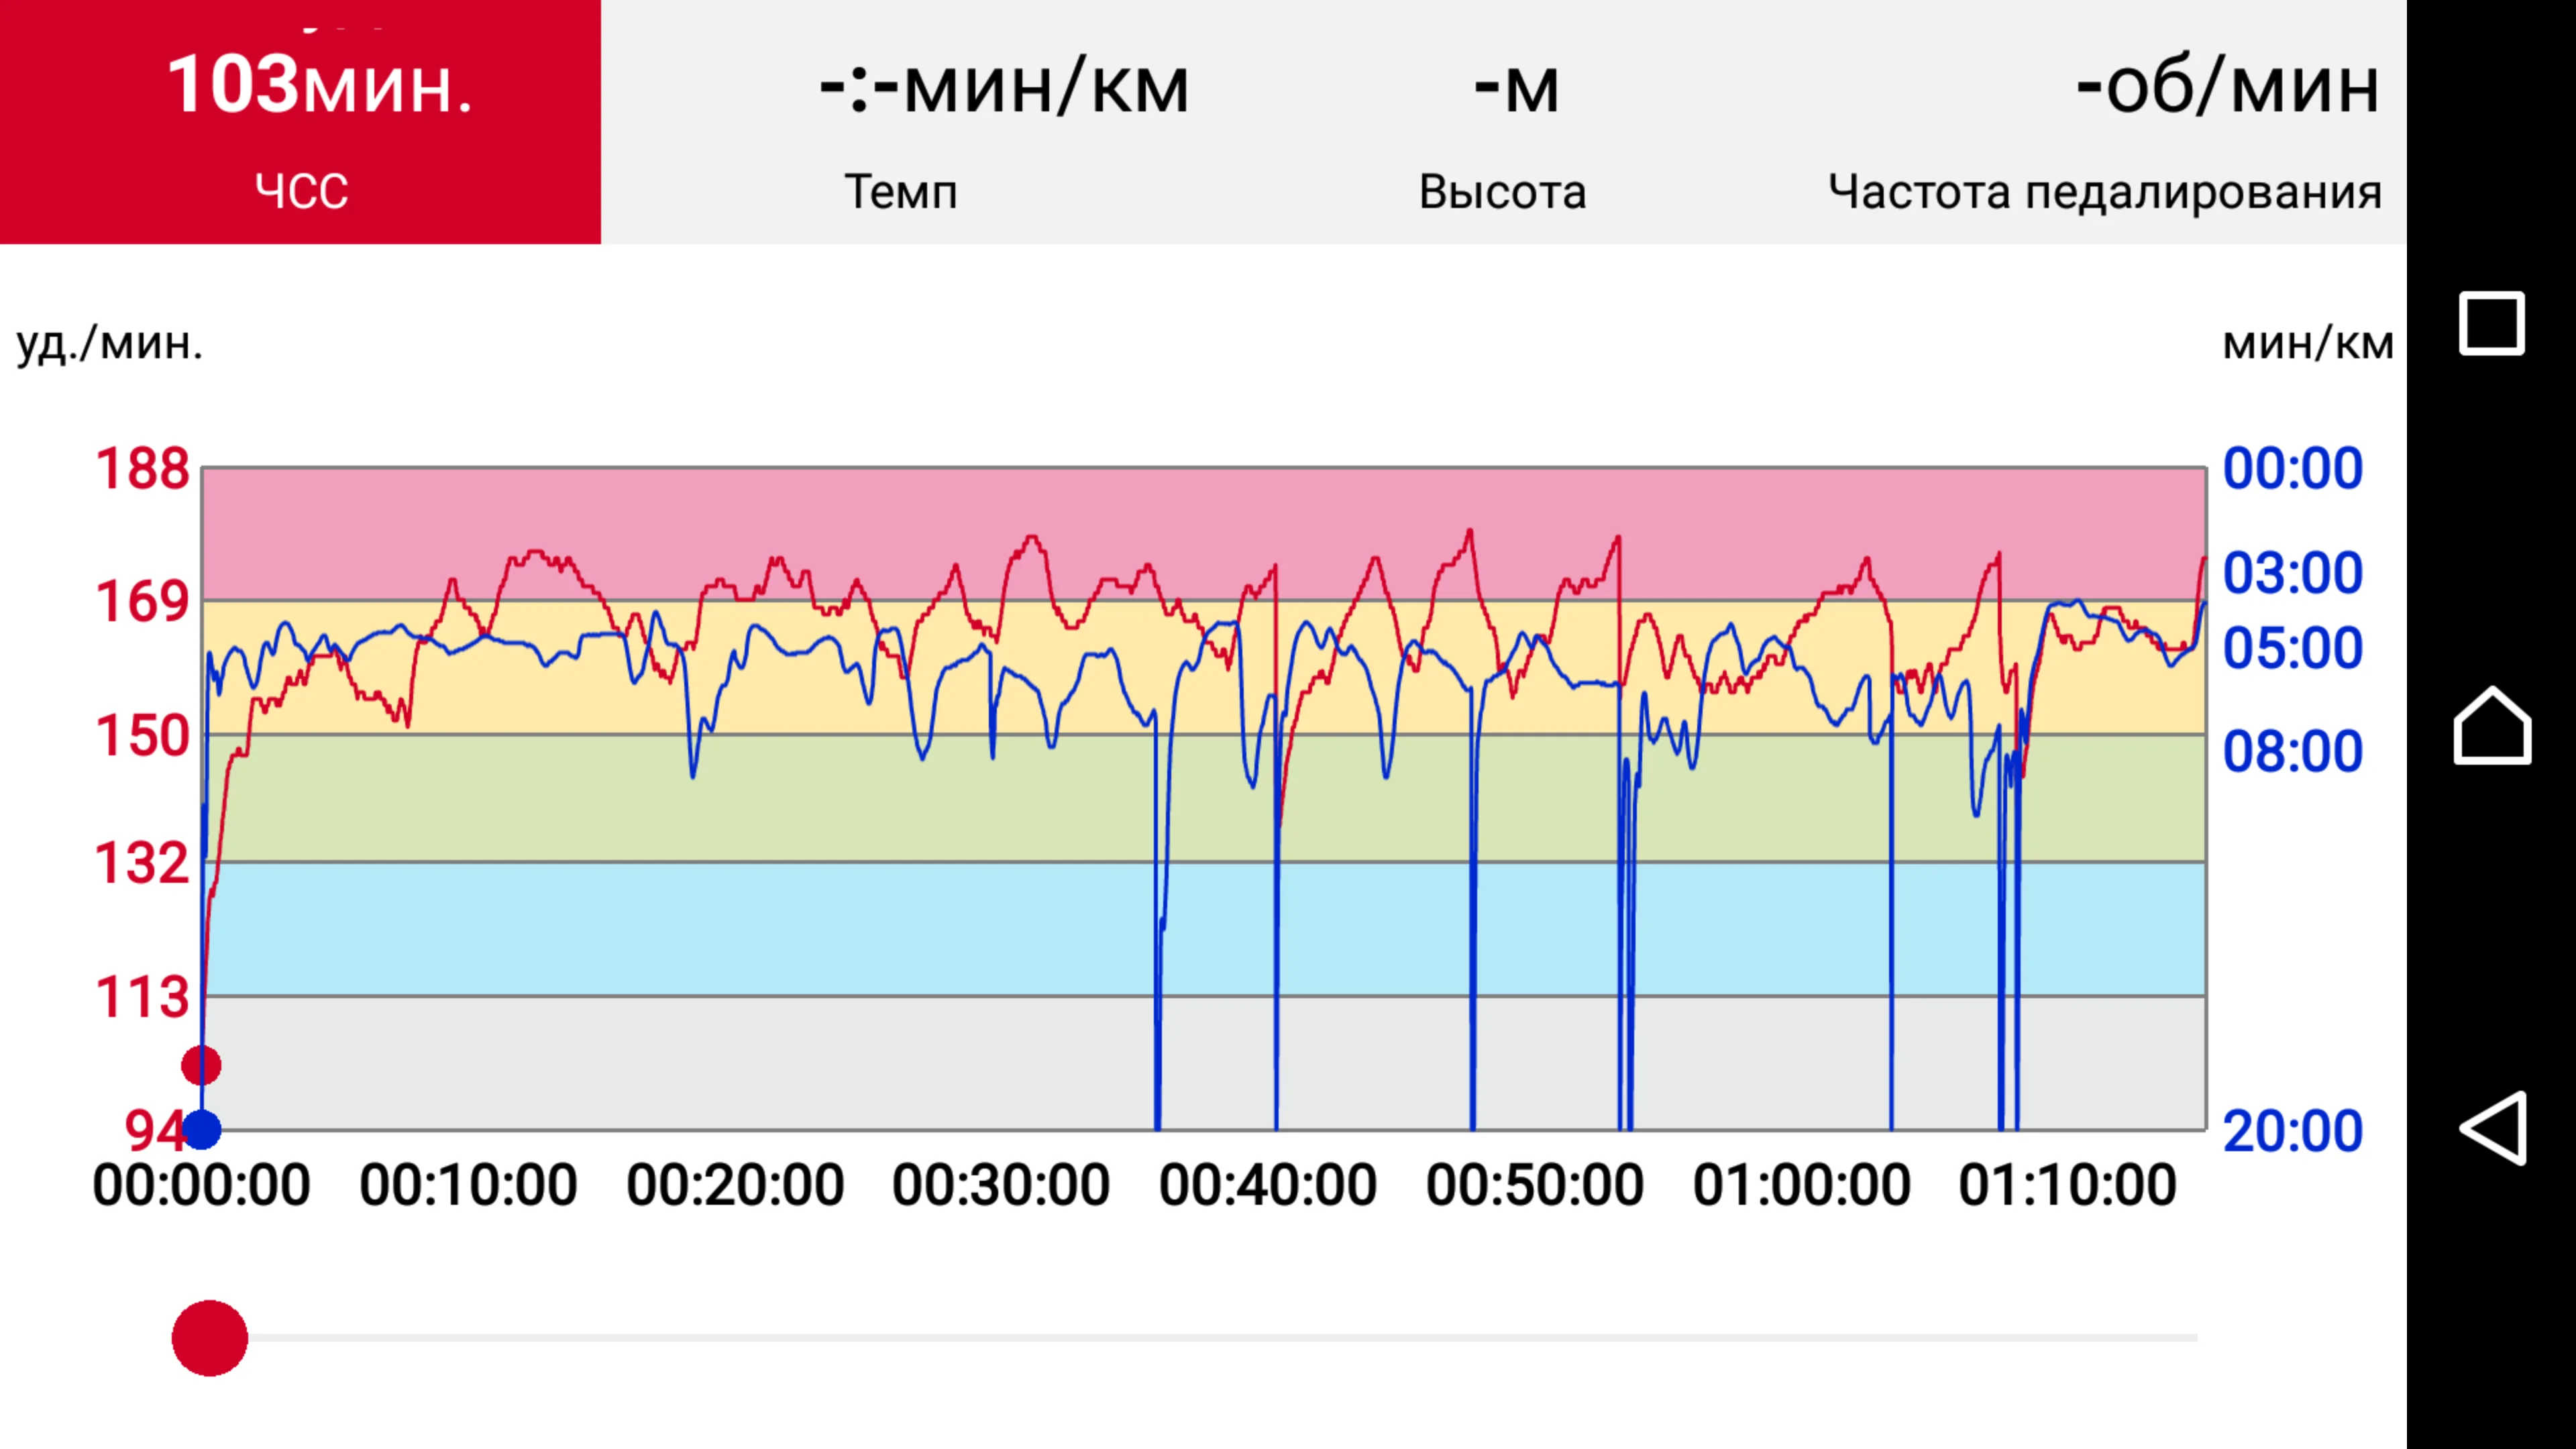Click the 01:10:00 time axis label
This screenshot has width=2576, height=1449.
pos(2067,1186)
